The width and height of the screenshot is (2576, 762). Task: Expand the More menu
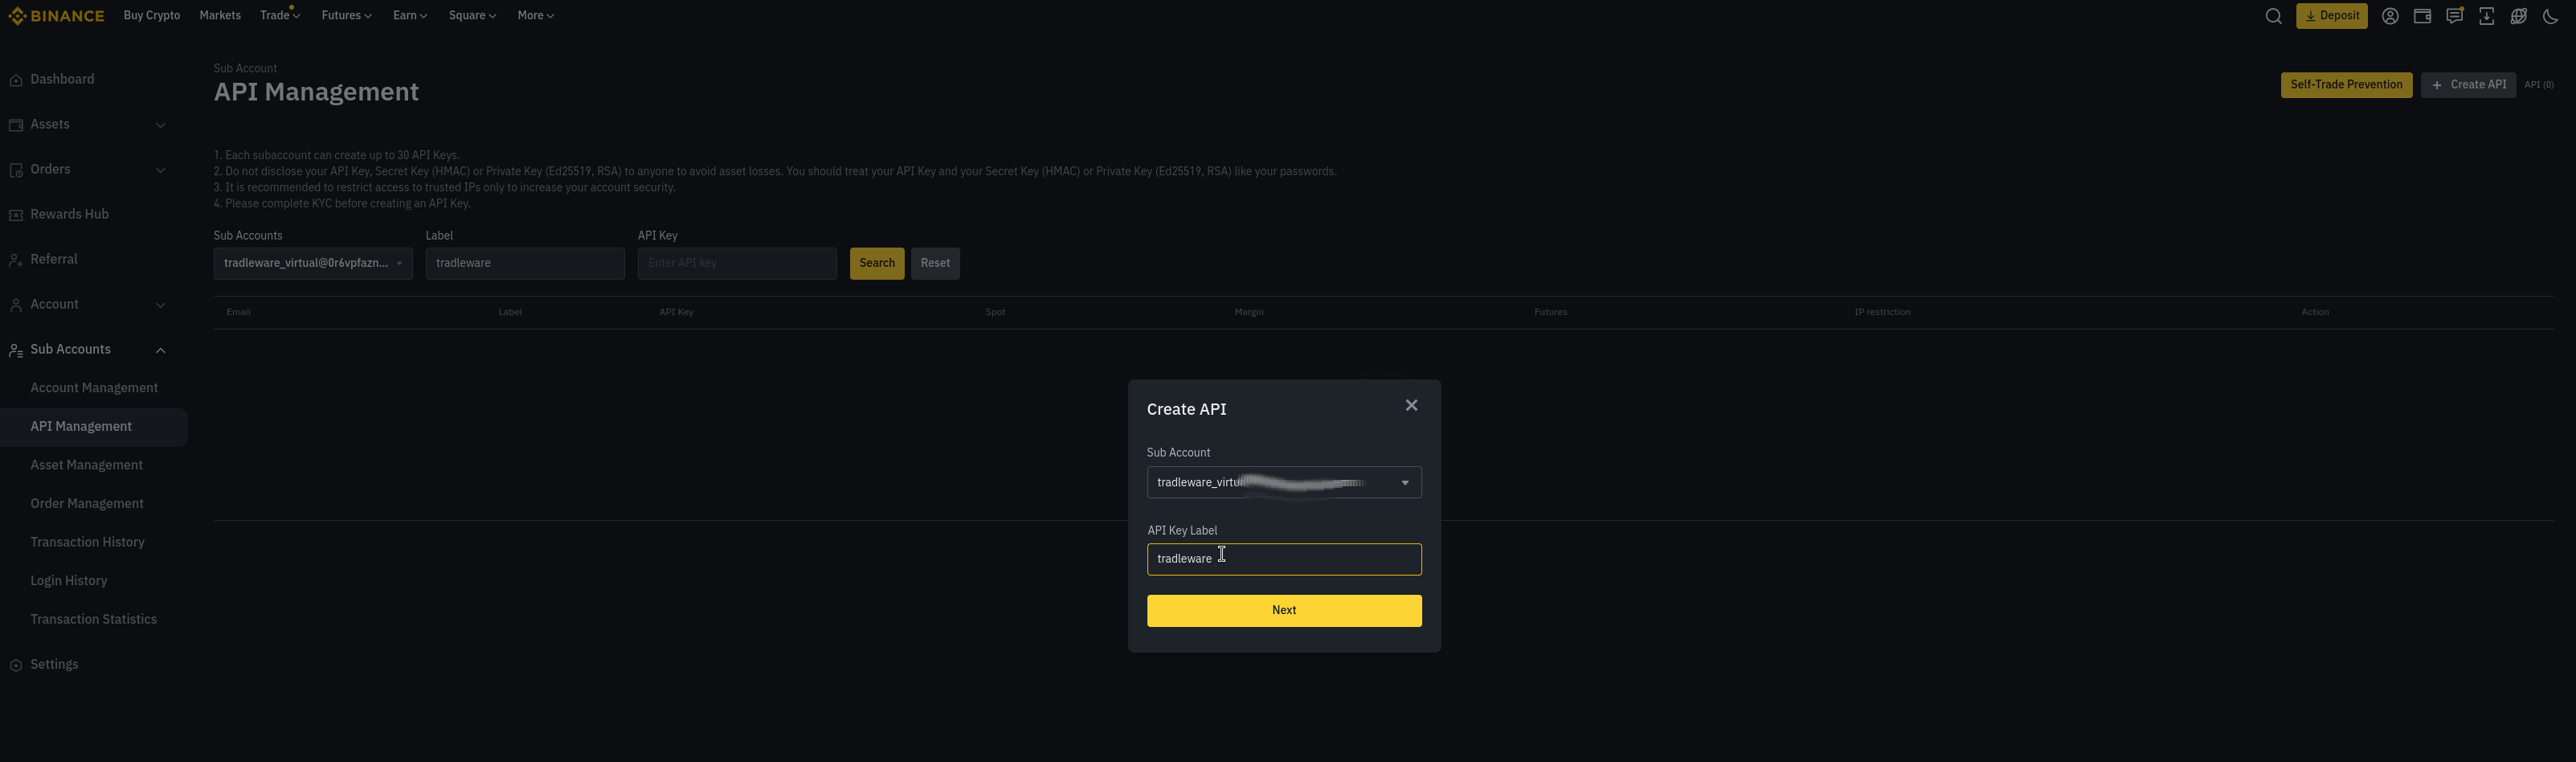point(535,16)
